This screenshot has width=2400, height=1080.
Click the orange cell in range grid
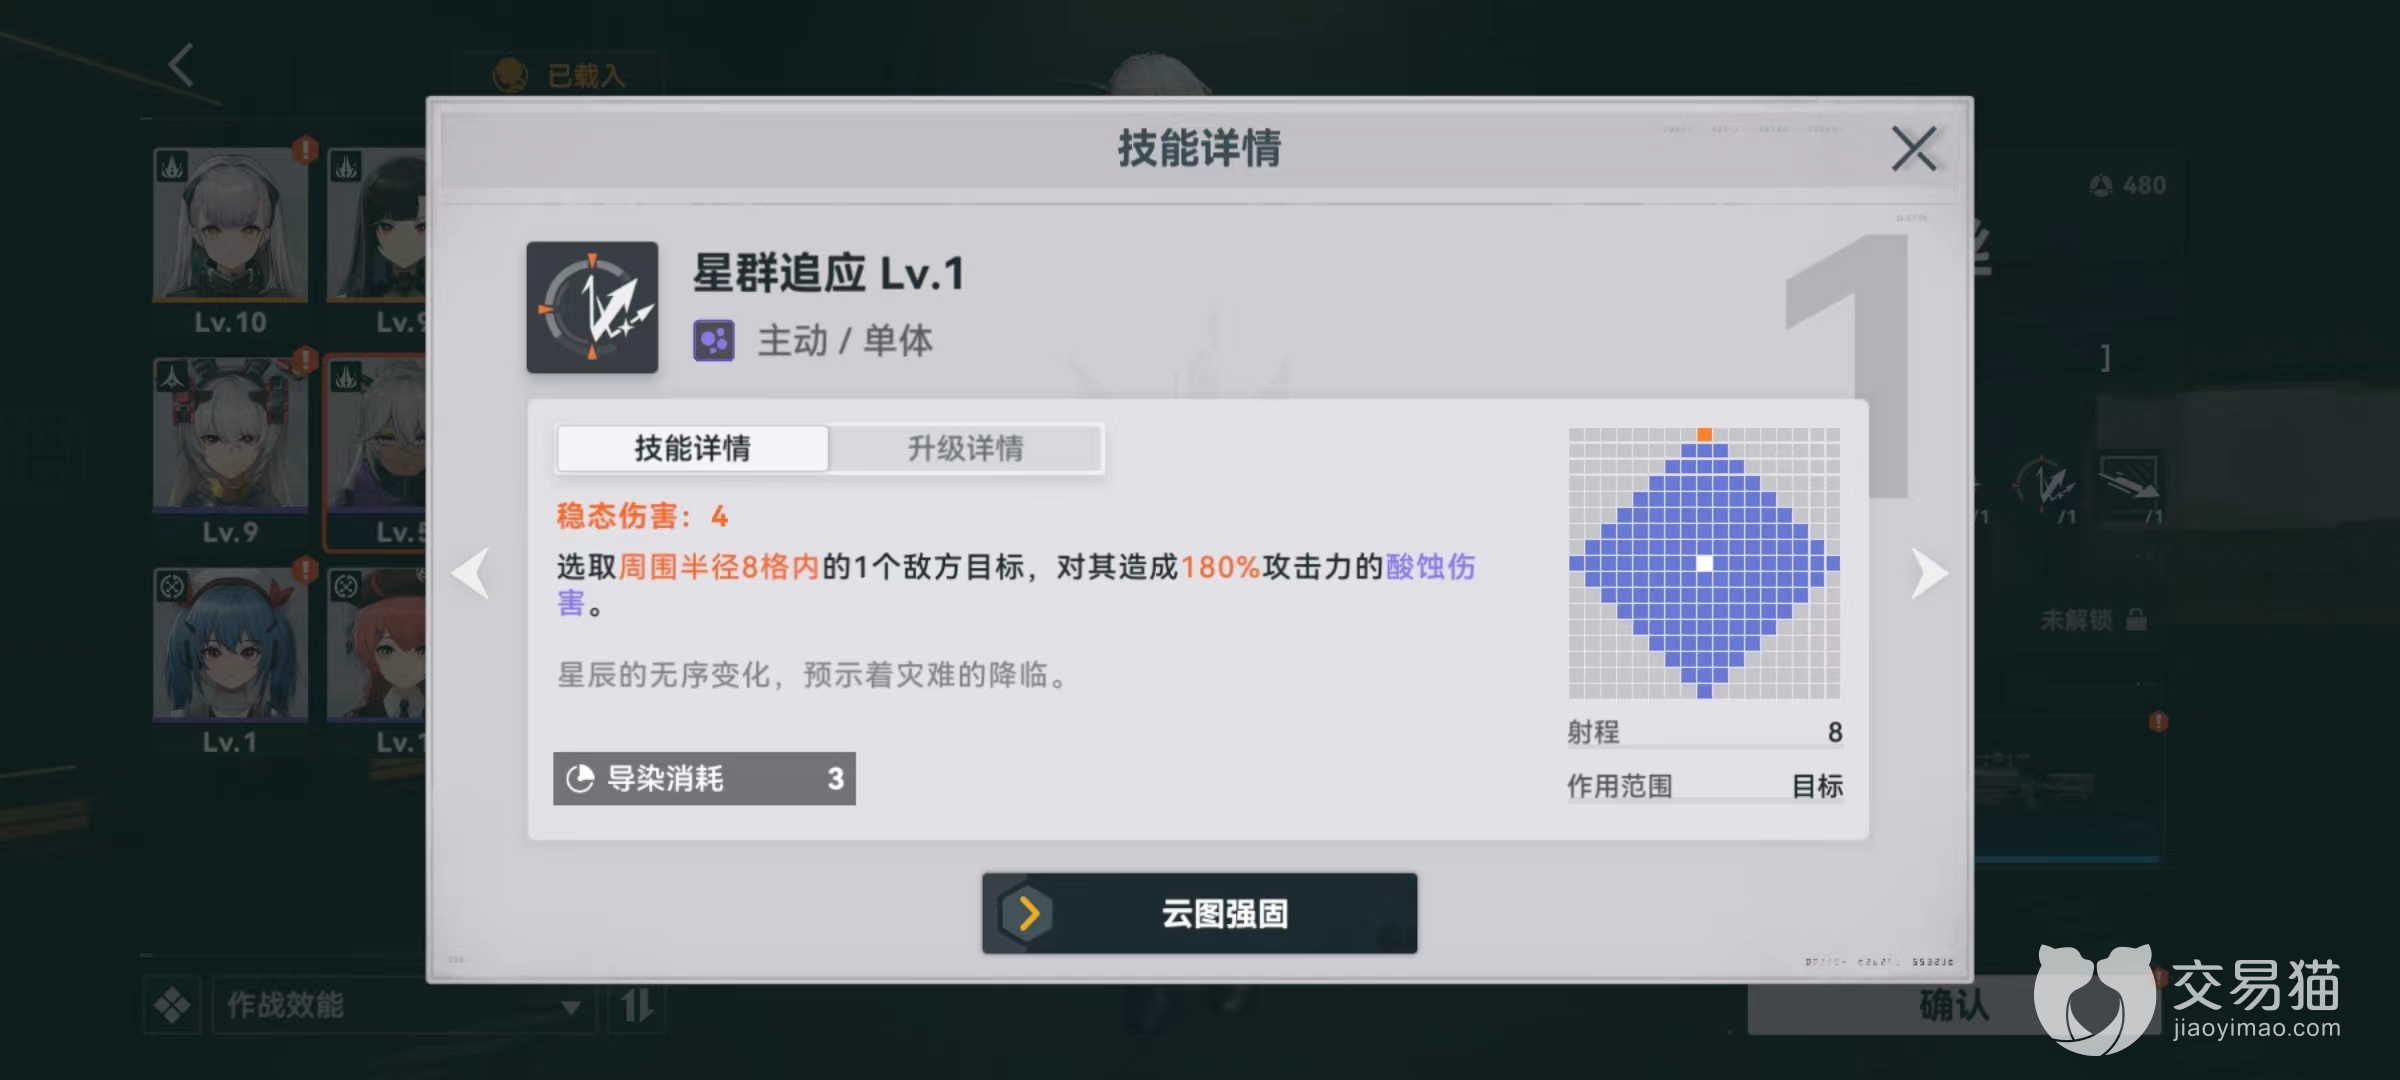click(x=1705, y=434)
